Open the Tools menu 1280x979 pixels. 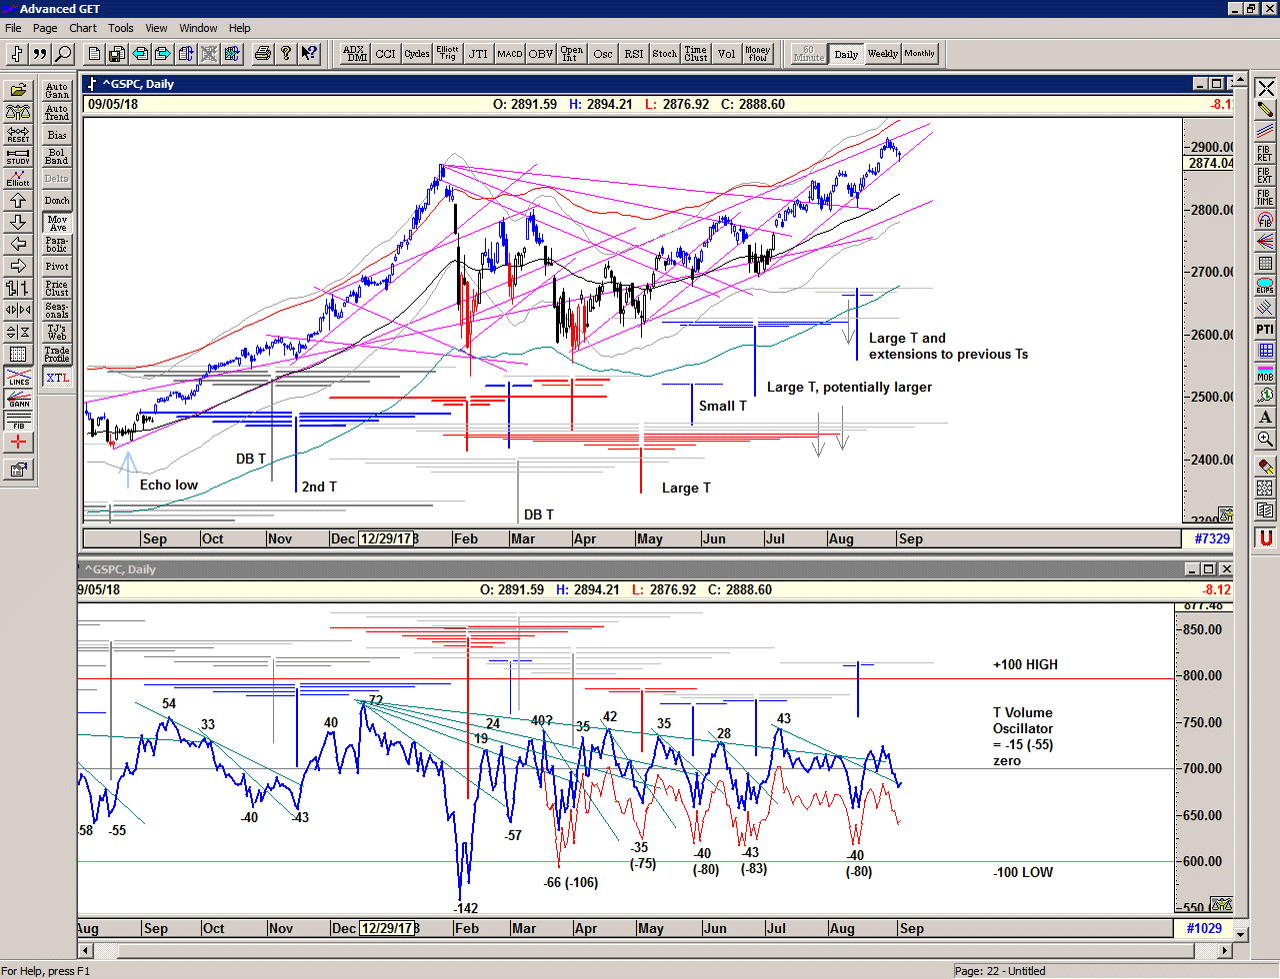(x=121, y=28)
